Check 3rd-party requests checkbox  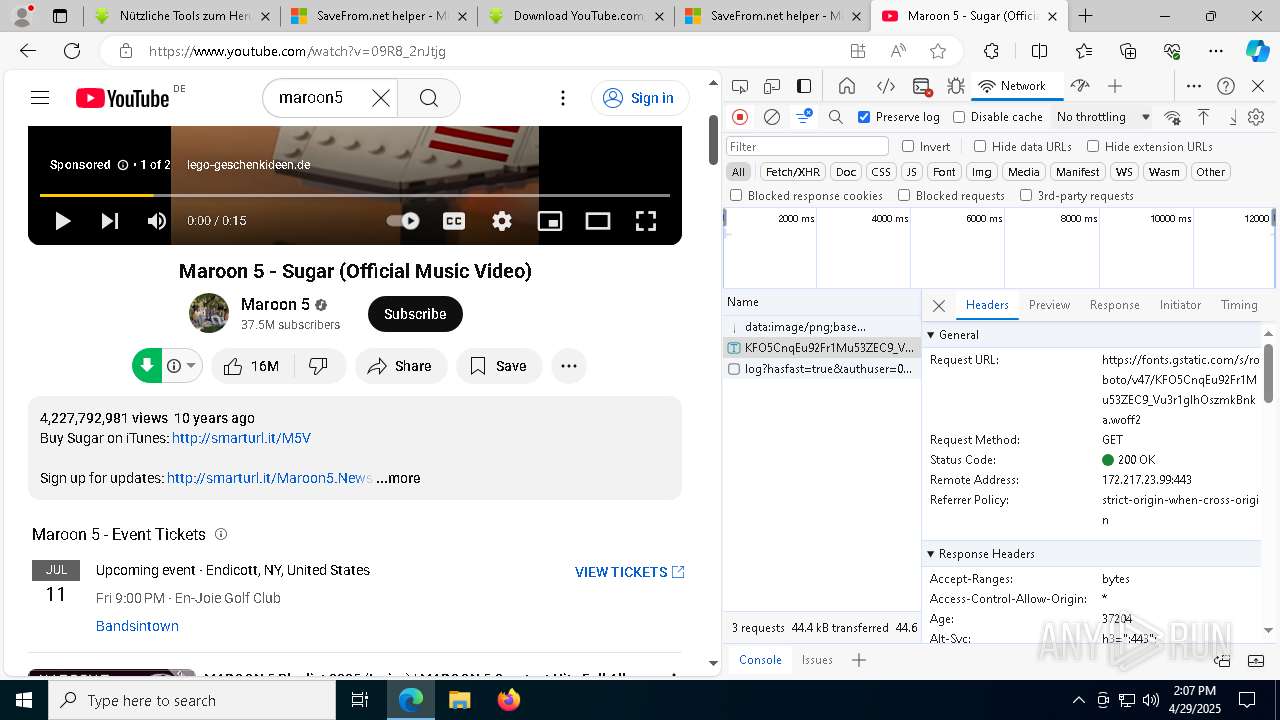point(1026,196)
